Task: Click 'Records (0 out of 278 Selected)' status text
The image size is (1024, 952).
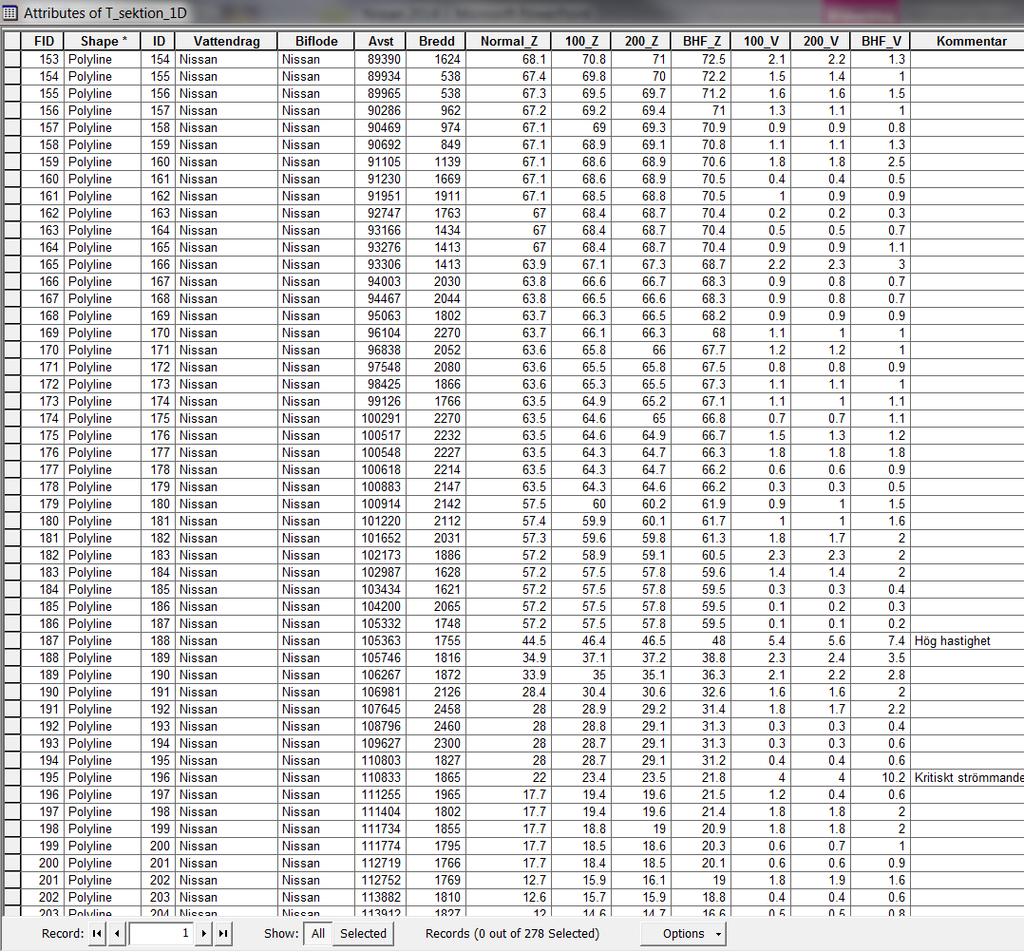Action: tap(512, 933)
